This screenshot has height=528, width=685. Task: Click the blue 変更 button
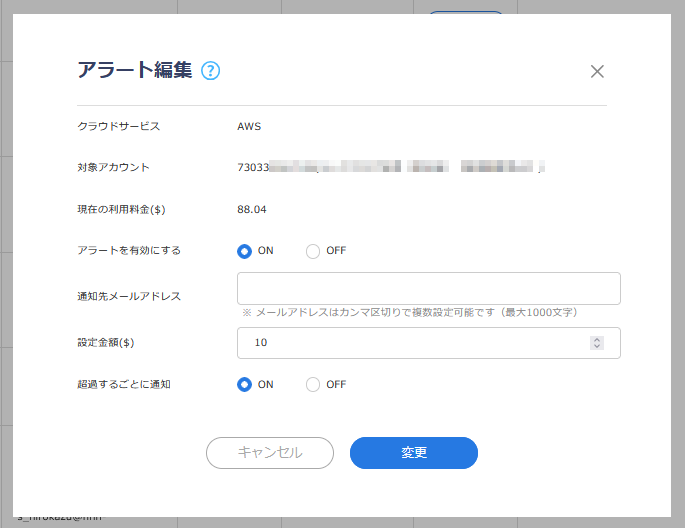(413, 453)
